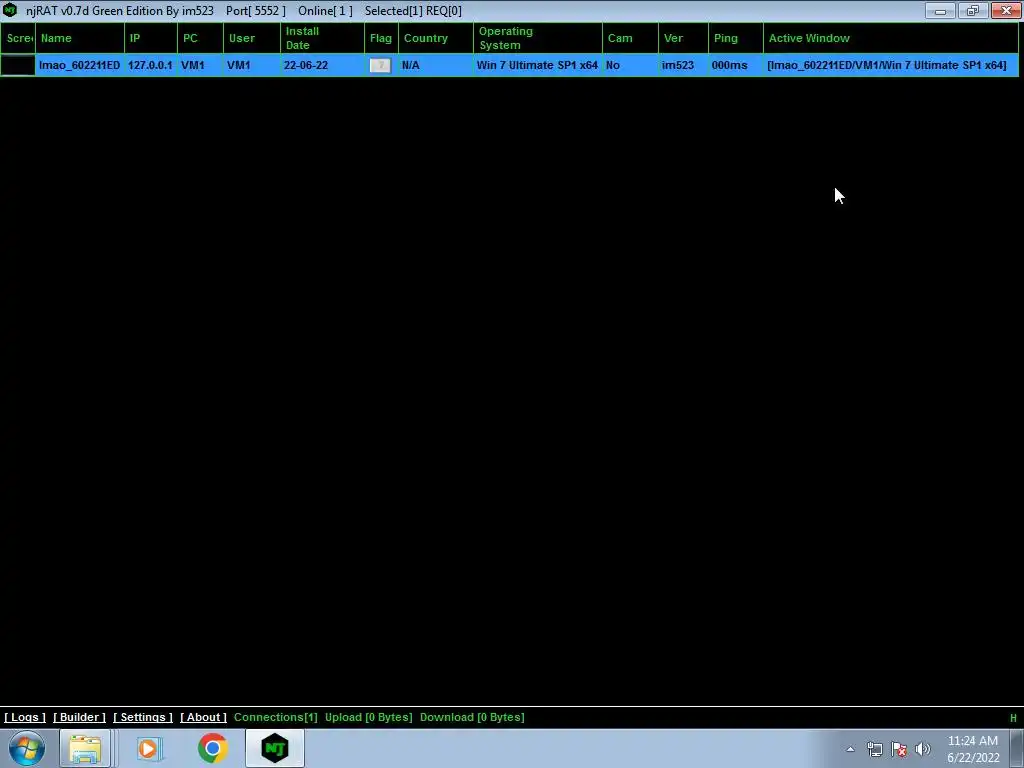Click the Win 7 Ultimate SP1 x64 cell
This screenshot has width=1024, height=768.
click(537, 65)
